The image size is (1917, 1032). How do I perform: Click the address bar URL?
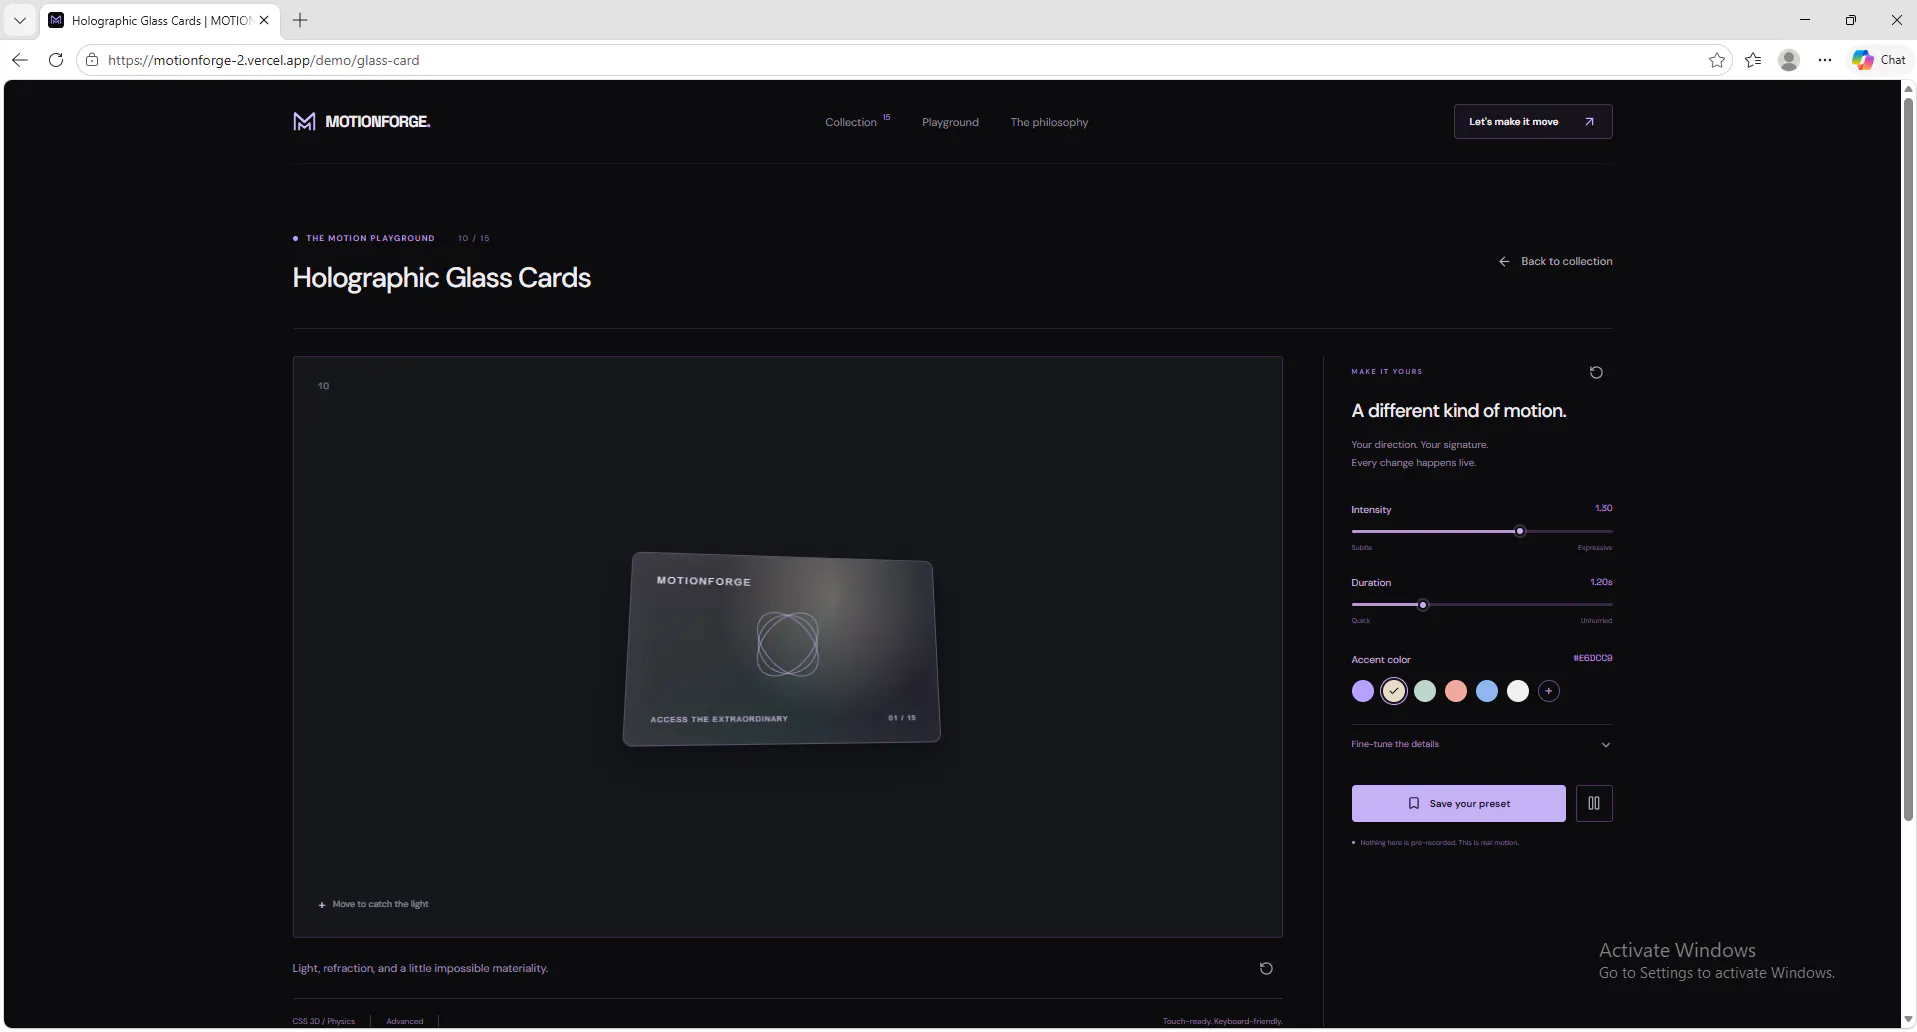[264, 60]
